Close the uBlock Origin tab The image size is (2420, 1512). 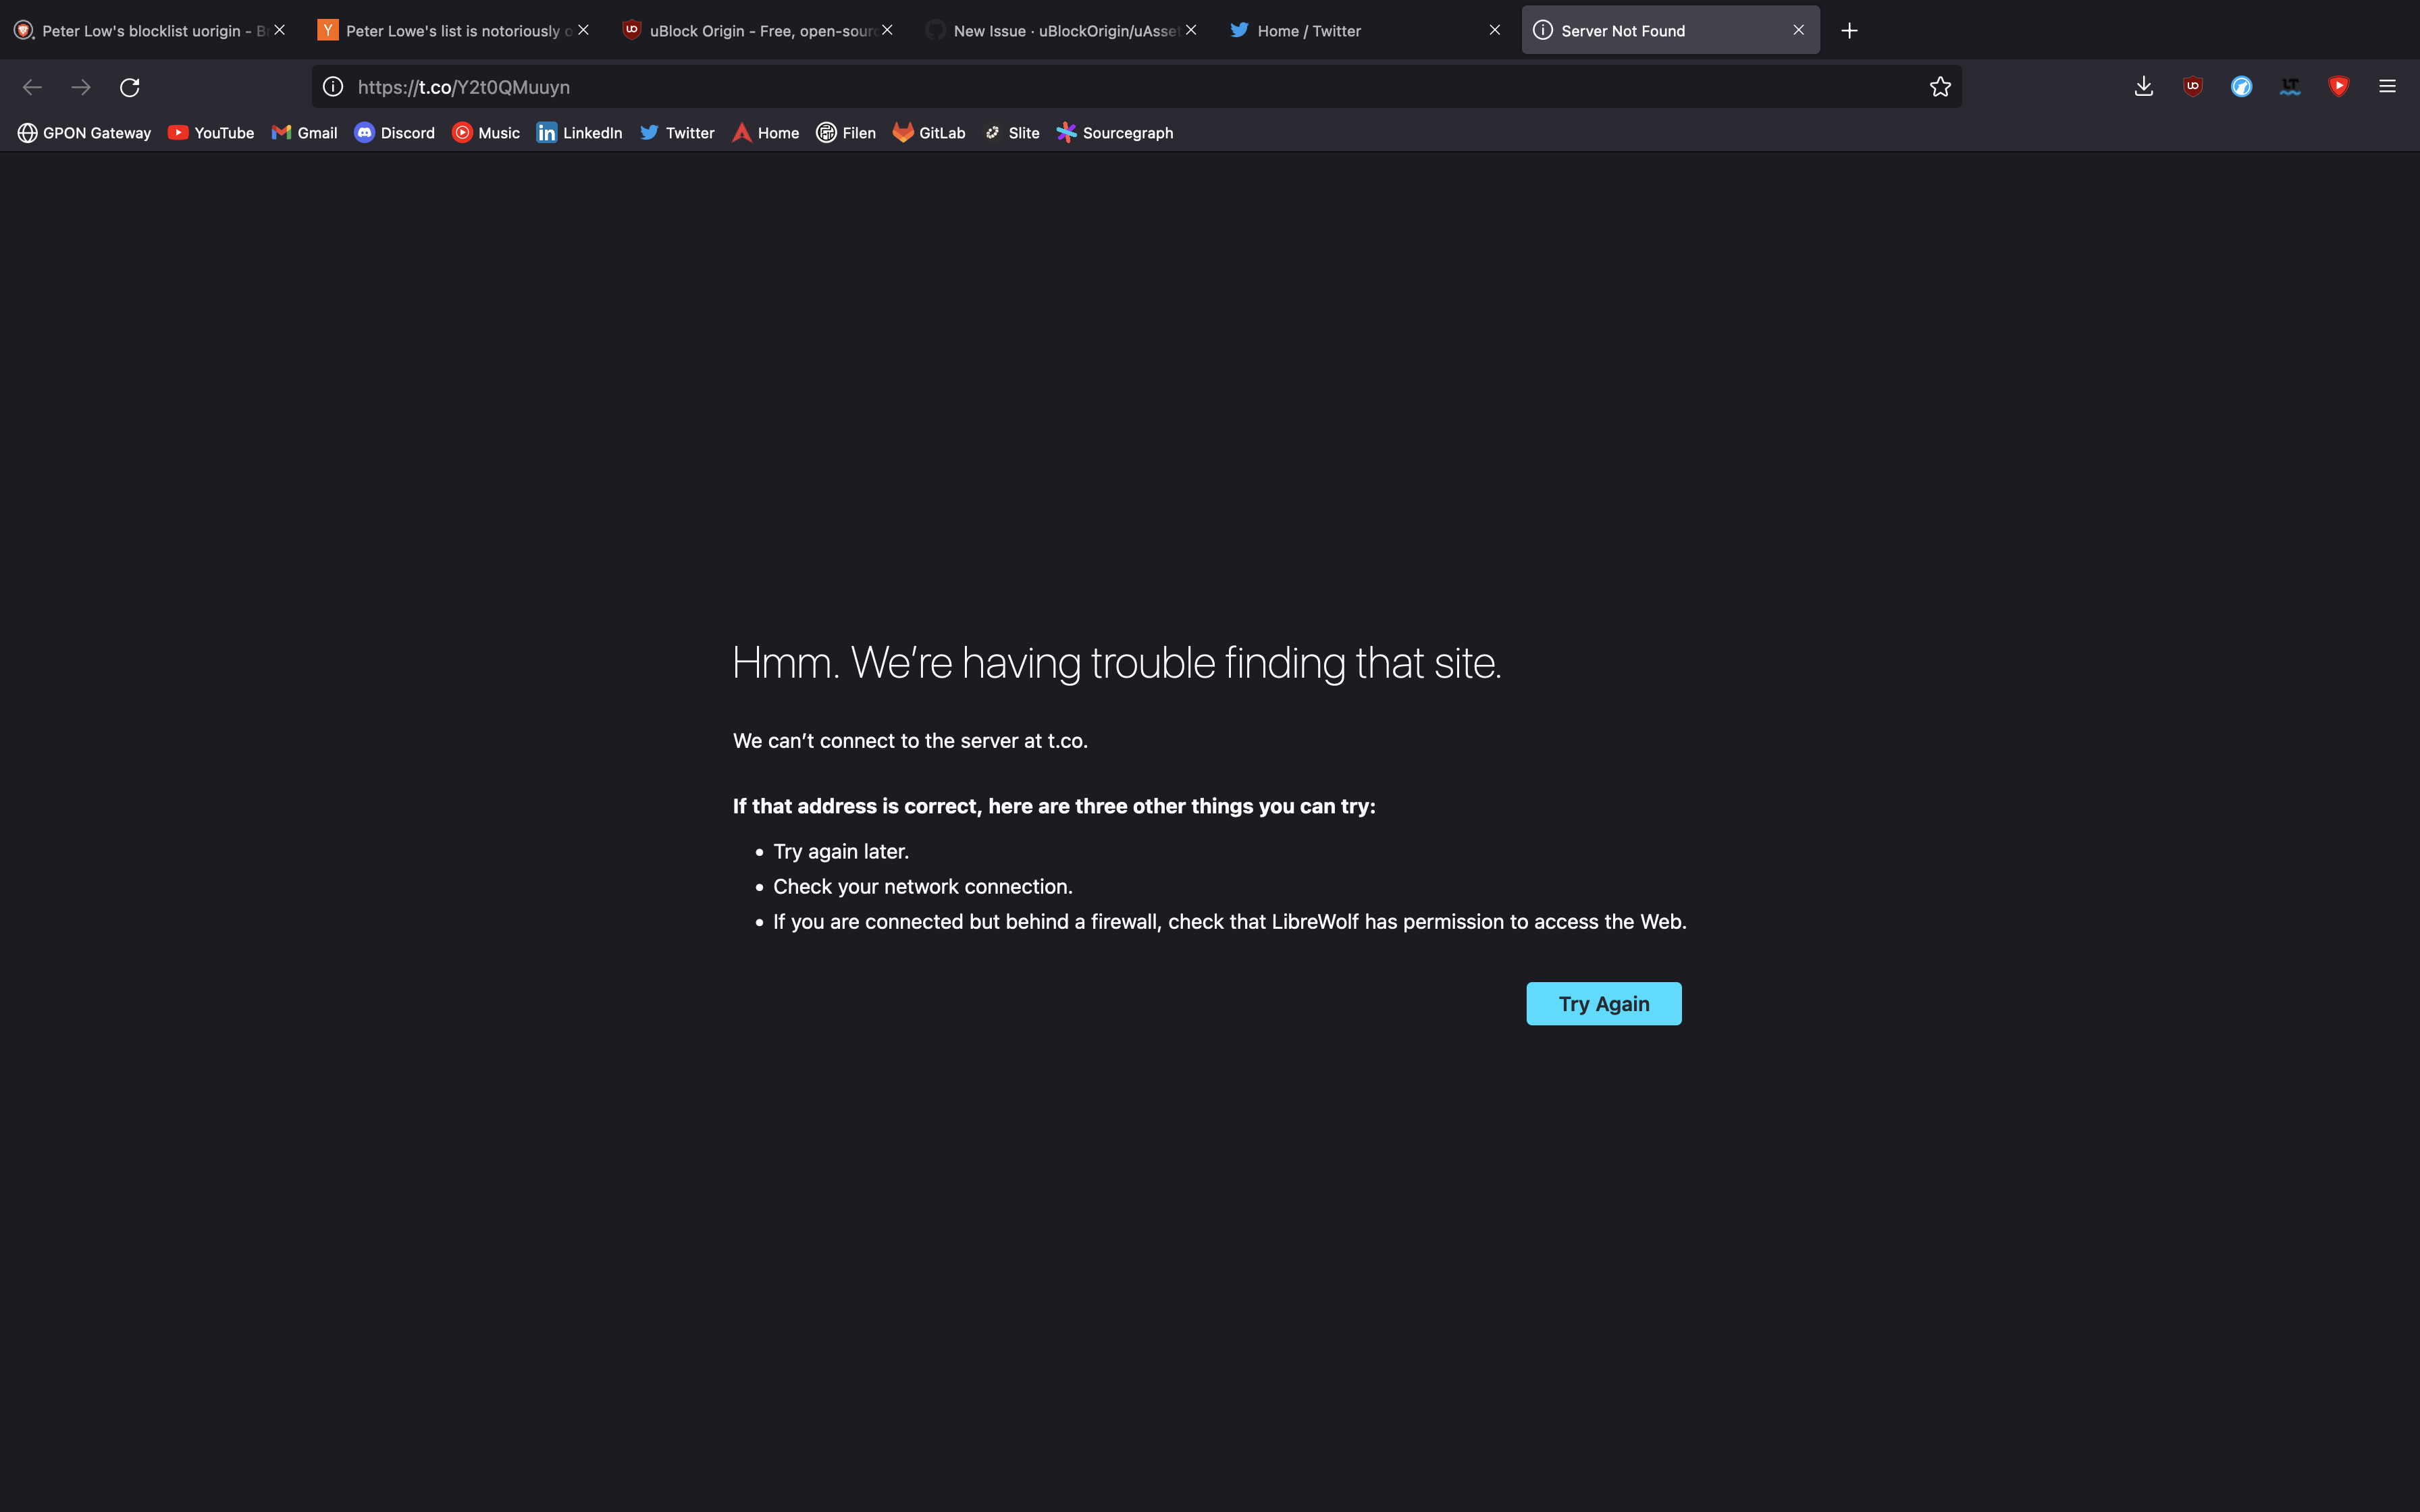[x=887, y=31]
